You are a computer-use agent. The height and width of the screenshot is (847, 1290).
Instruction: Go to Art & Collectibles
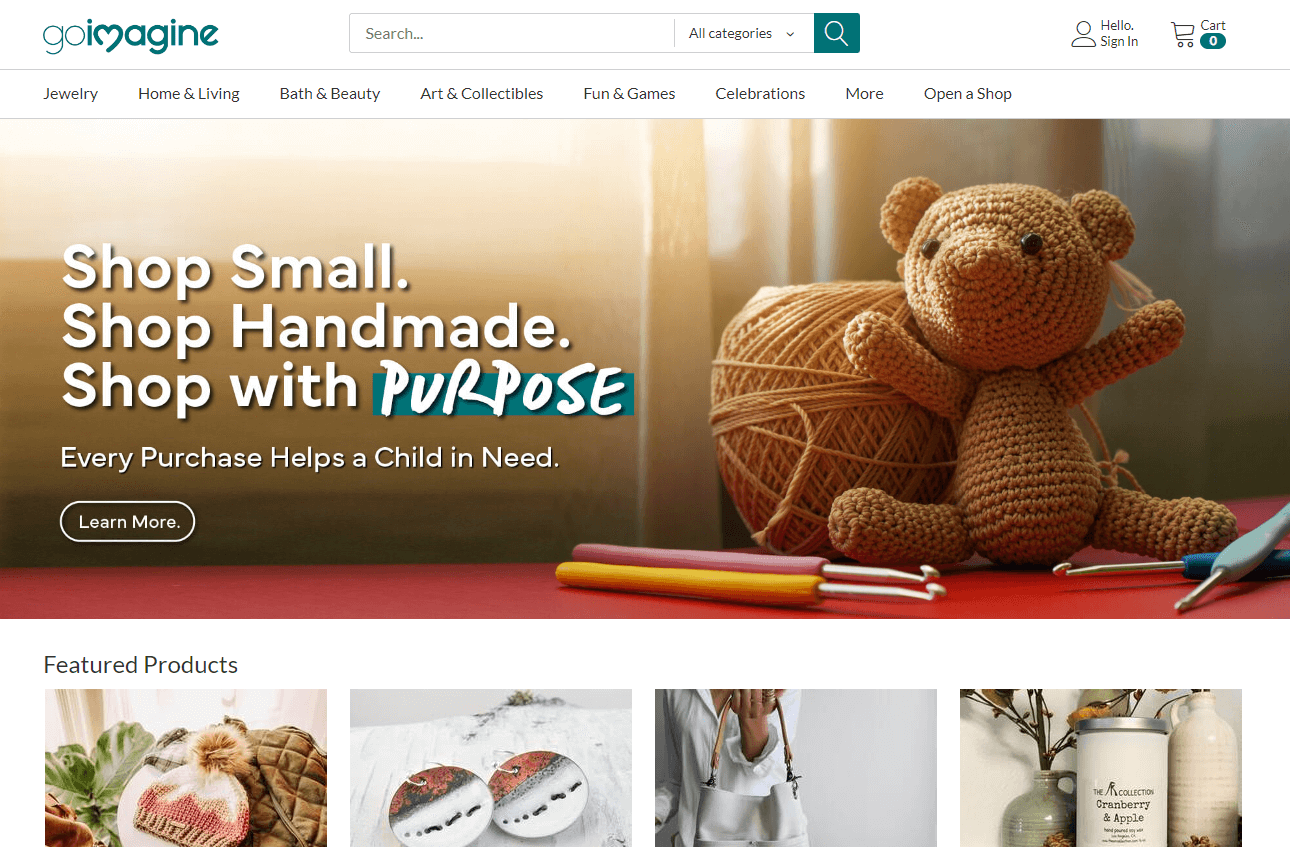482,94
